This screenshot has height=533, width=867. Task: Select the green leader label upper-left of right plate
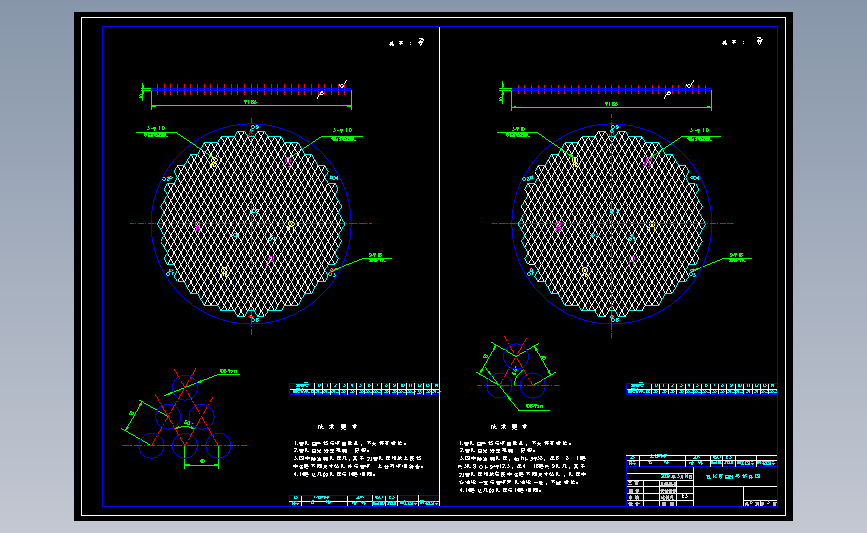[518, 132]
